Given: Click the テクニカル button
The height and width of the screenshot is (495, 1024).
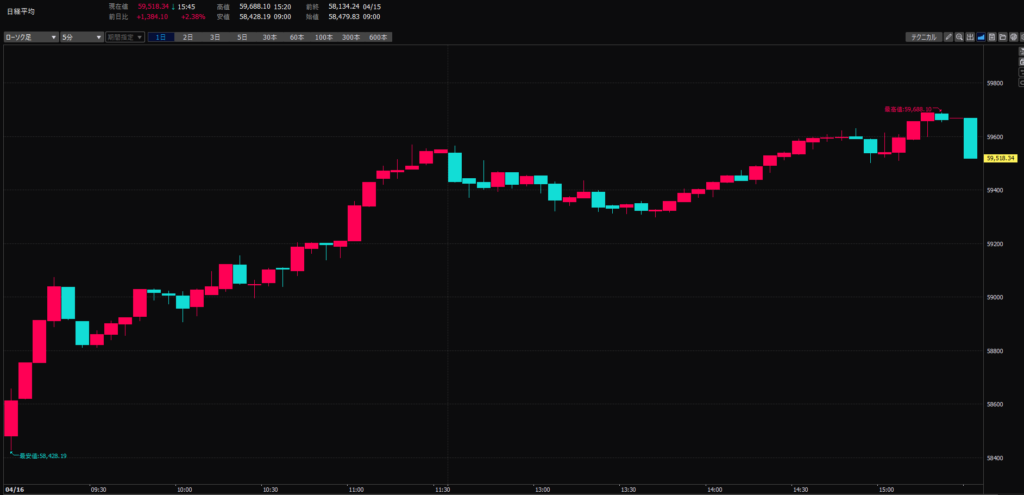Looking at the screenshot, I should tap(921, 37).
